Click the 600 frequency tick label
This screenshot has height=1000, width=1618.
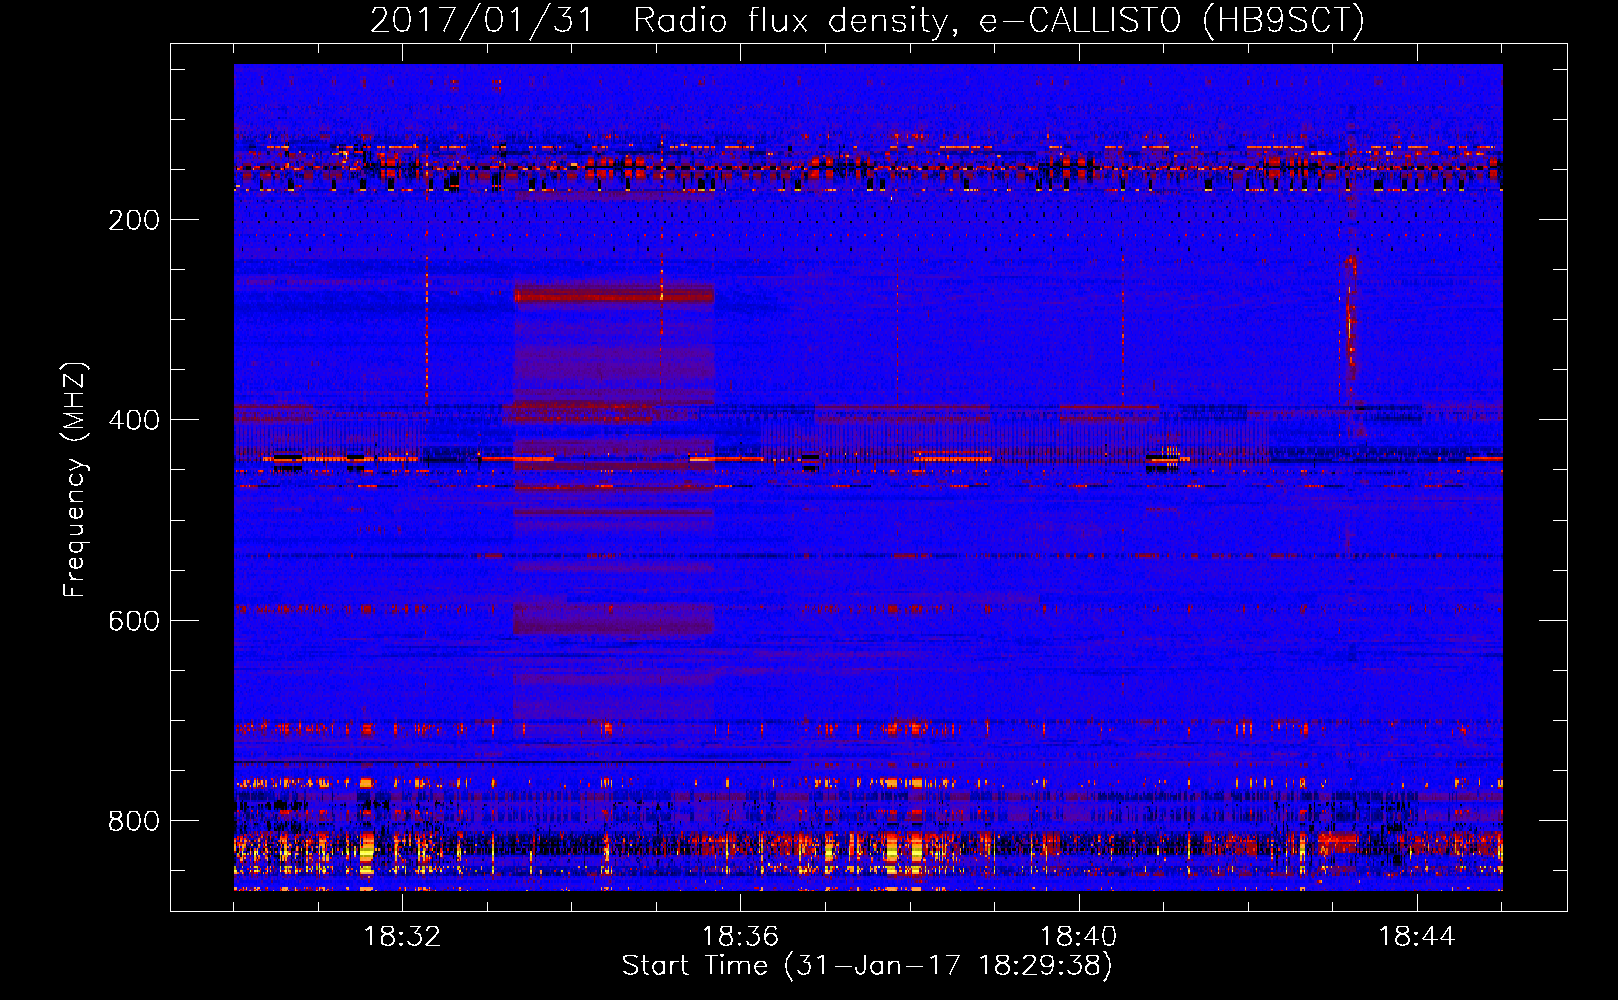[x=134, y=621]
